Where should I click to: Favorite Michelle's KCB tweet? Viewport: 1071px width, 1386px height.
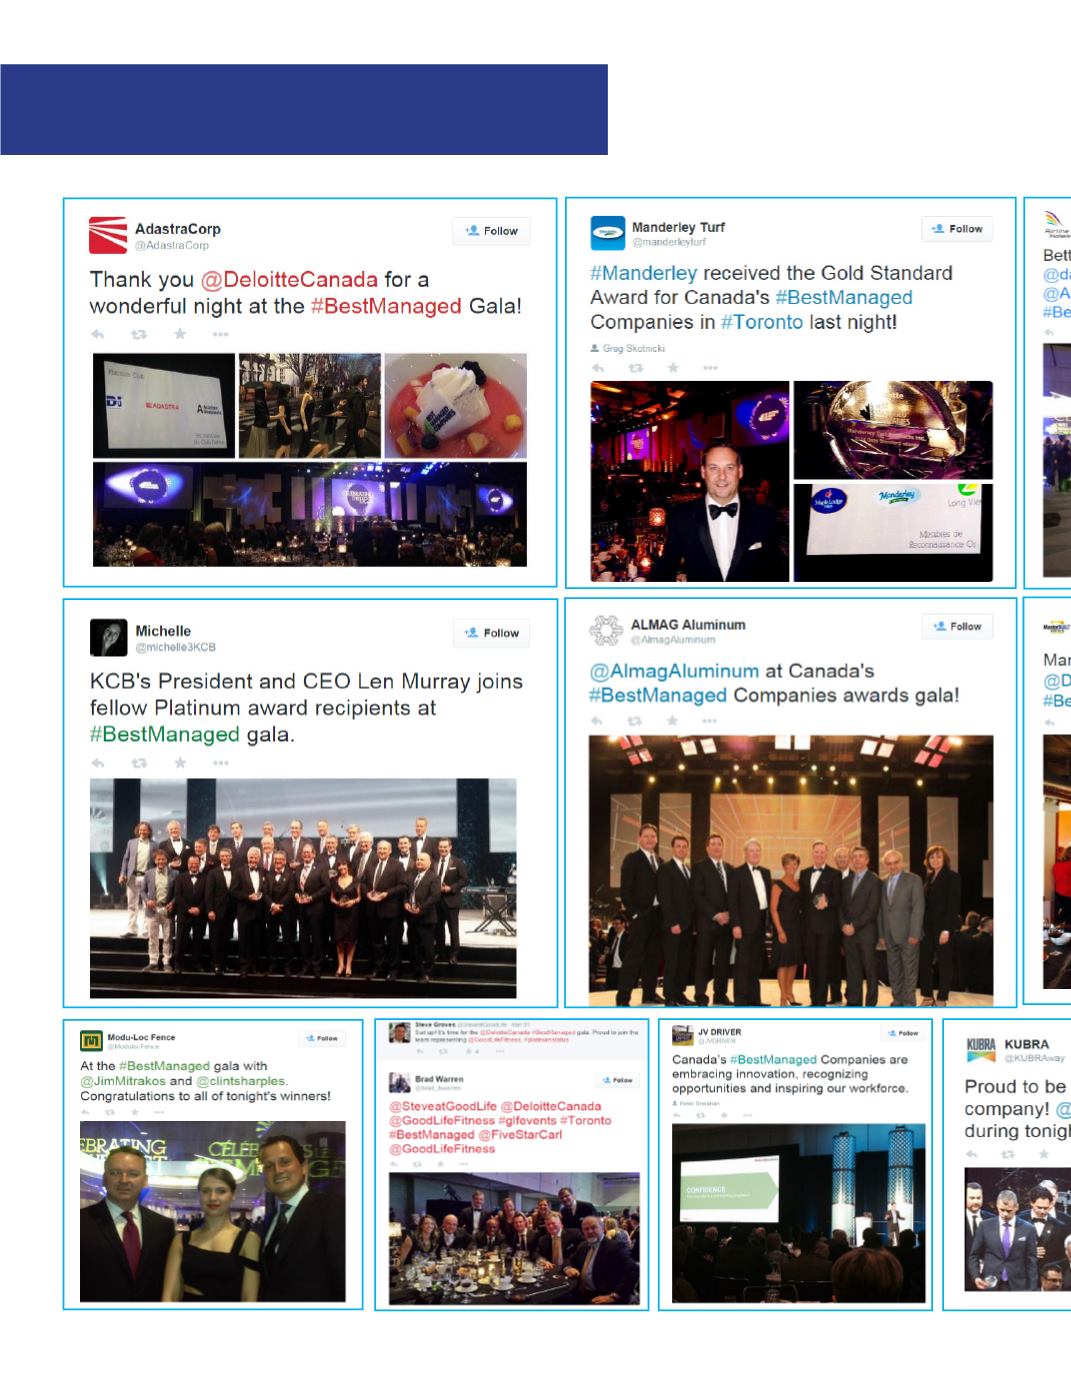point(180,763)
